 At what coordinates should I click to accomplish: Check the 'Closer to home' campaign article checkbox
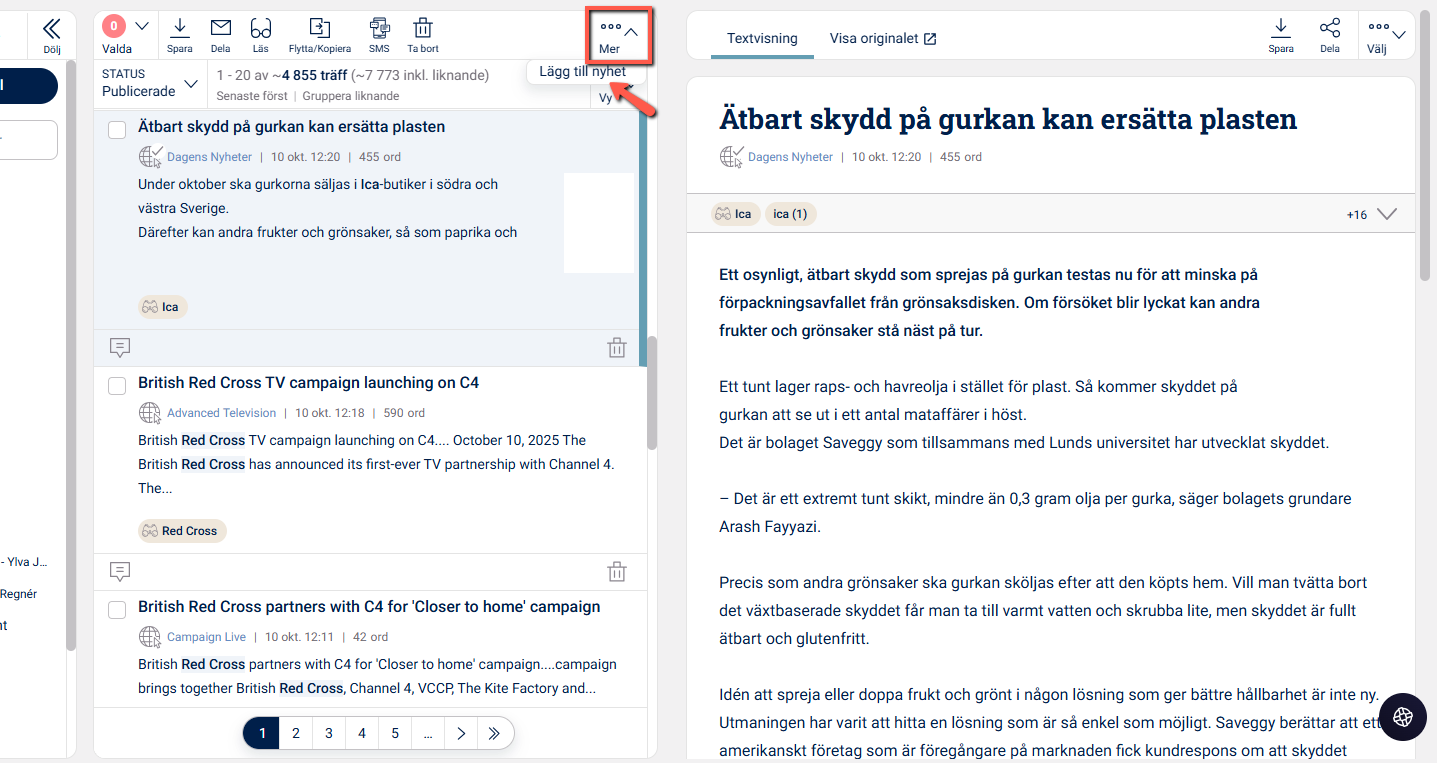coord(117,609)
